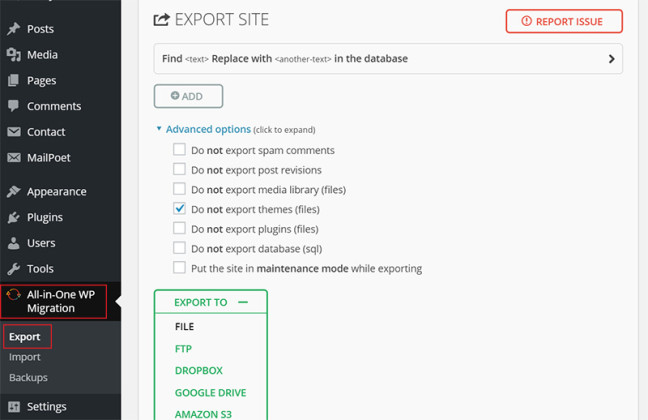Click the Contact envelope icon
Screen dimensions: 648x420
tap(14, 132)
